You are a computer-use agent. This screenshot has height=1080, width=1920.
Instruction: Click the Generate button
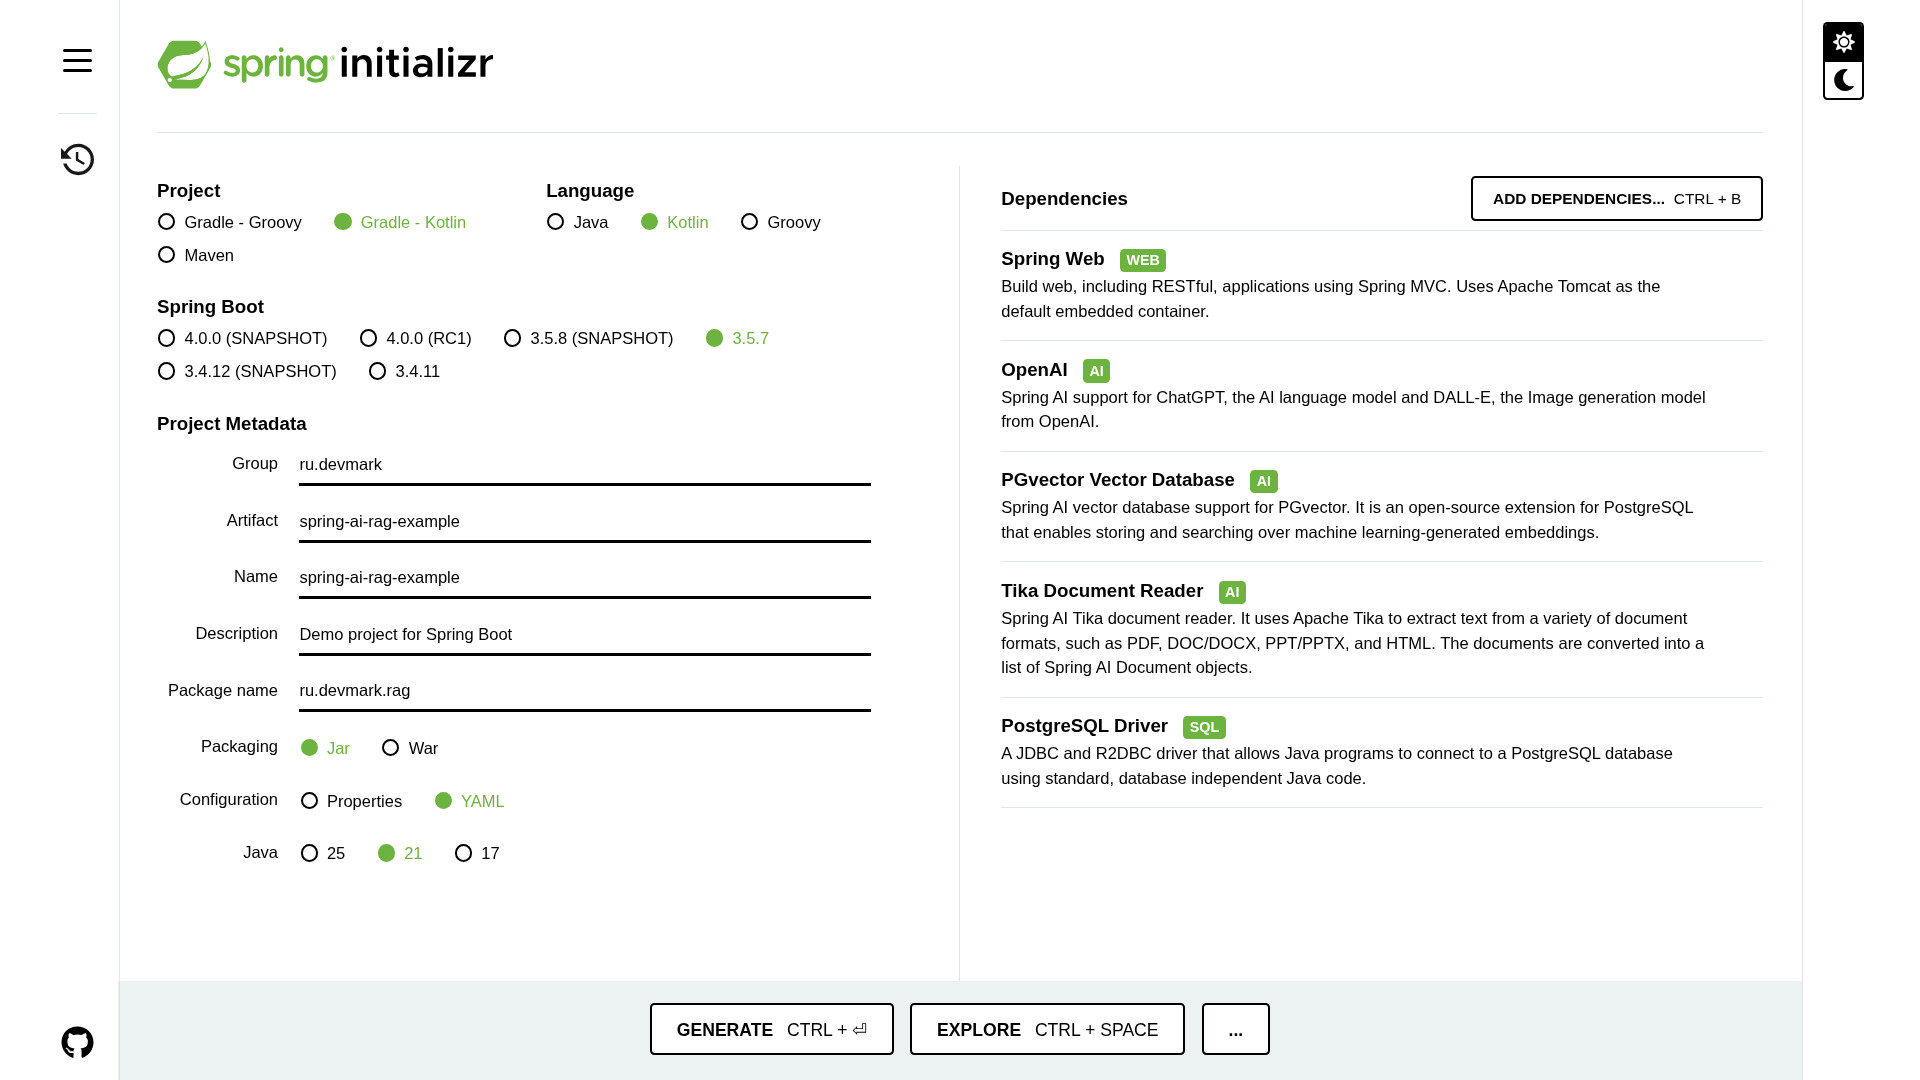click(771, 1029)
